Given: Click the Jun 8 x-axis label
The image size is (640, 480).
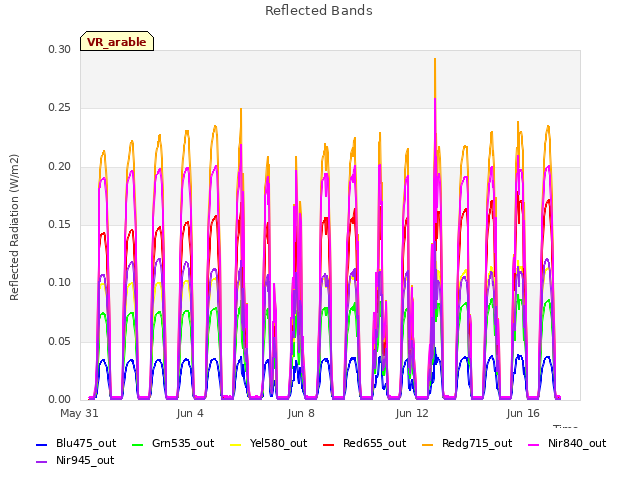Looking at the screenshot, I should pos(301,413).
